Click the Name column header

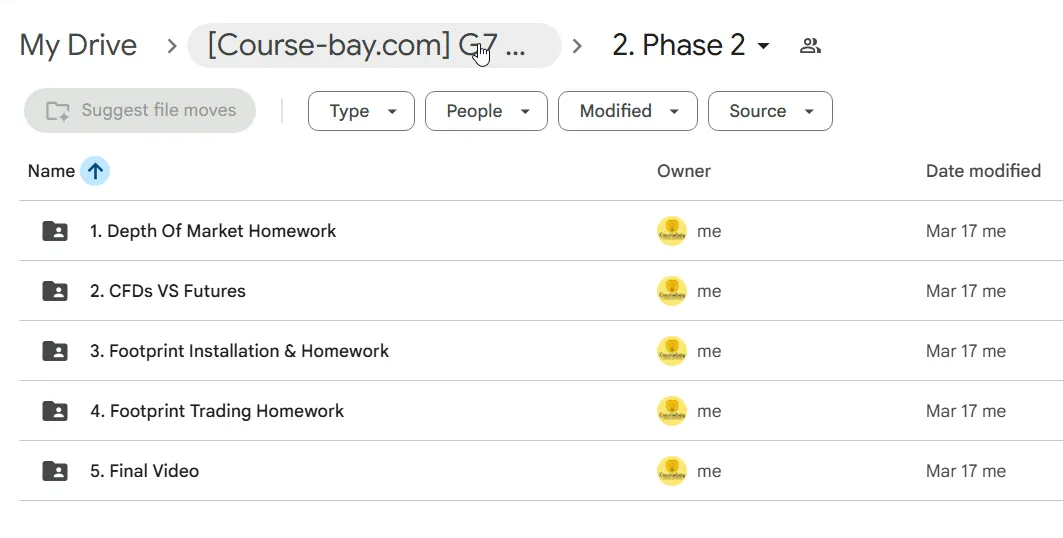click(x=51, y=171)
